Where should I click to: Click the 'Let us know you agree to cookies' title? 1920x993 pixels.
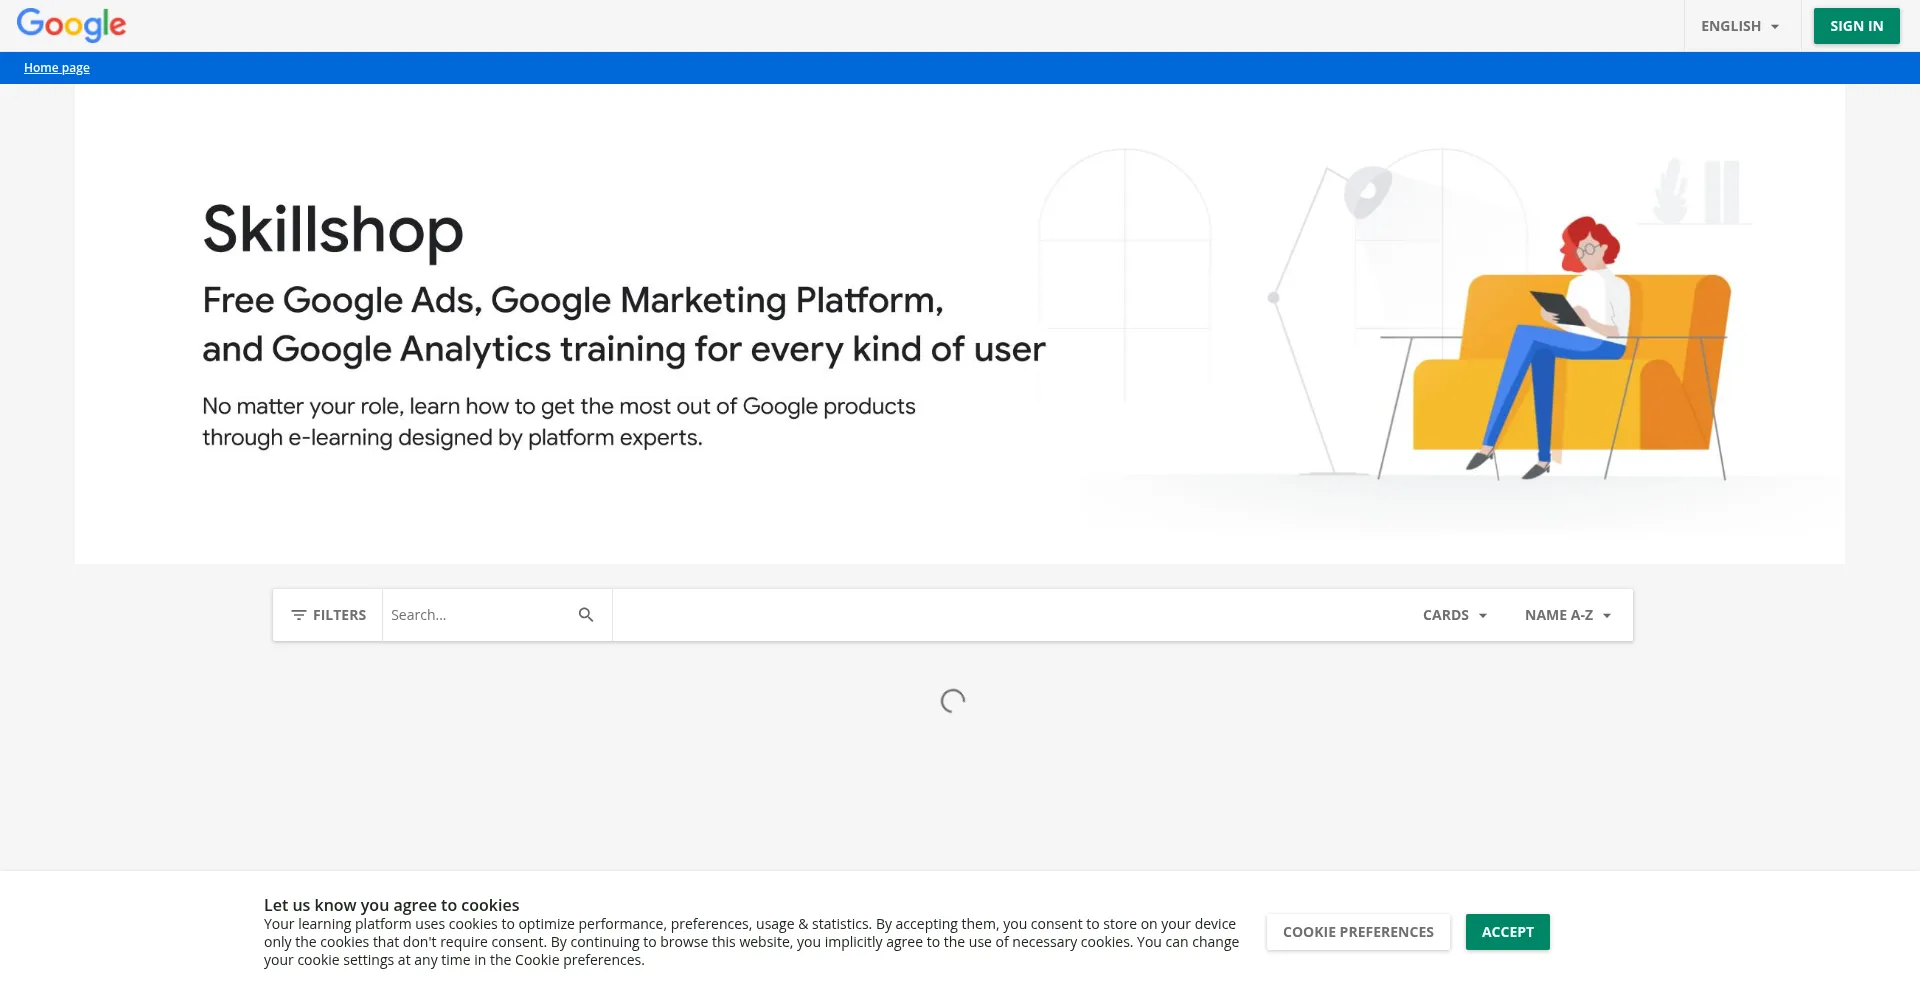[391, 905]
